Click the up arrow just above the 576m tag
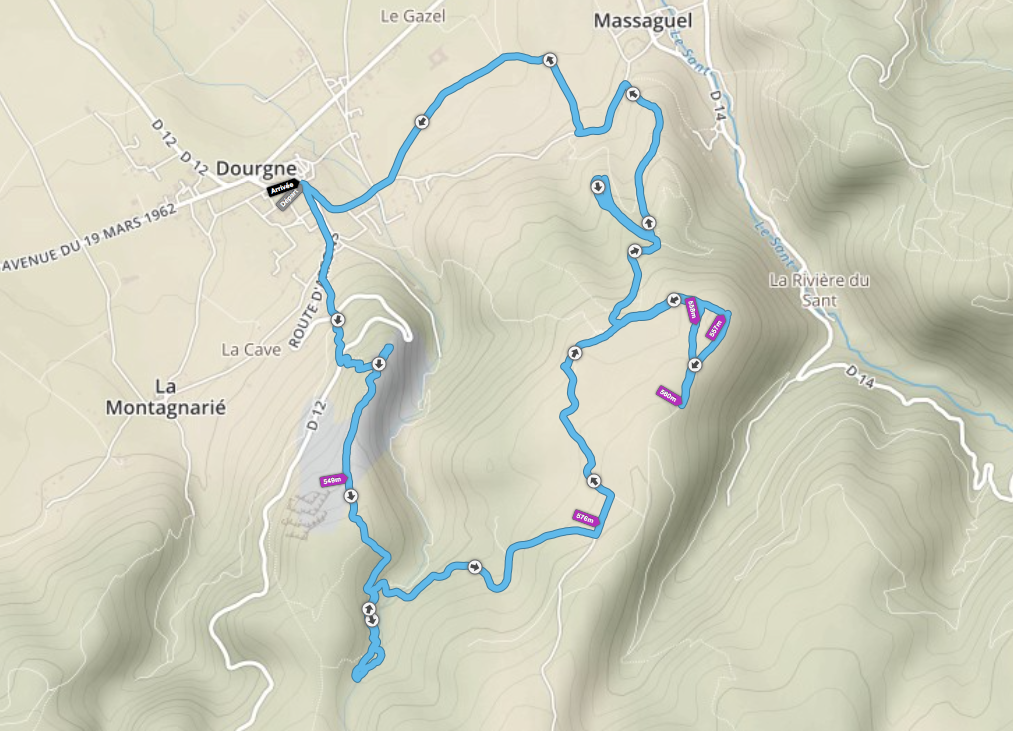This screenshot has height=731, width=1013. pyautogui.click(x=594, y=481)
